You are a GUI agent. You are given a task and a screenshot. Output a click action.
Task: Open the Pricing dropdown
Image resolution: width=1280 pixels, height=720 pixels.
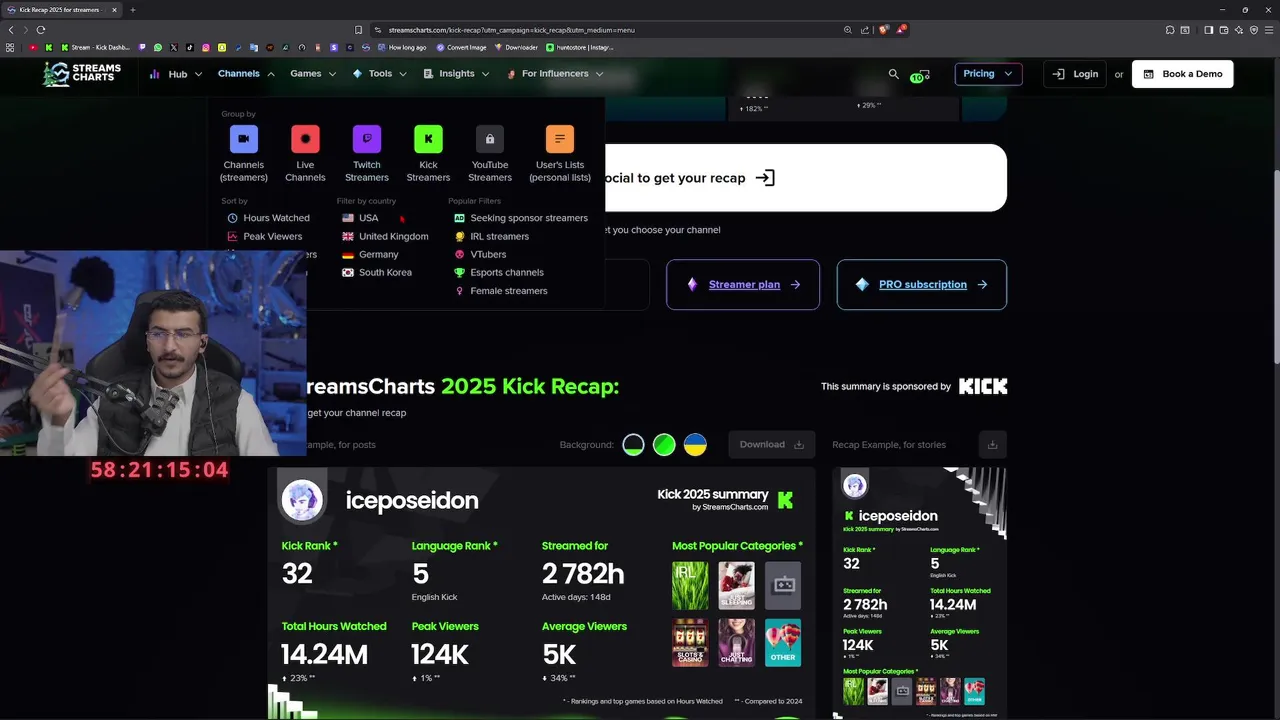[x=988, y=74]
